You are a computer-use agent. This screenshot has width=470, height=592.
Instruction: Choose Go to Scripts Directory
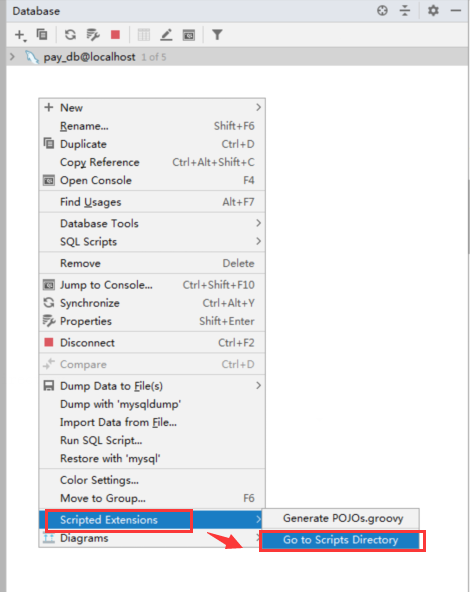pyautogui.click(x=341, y=540)
